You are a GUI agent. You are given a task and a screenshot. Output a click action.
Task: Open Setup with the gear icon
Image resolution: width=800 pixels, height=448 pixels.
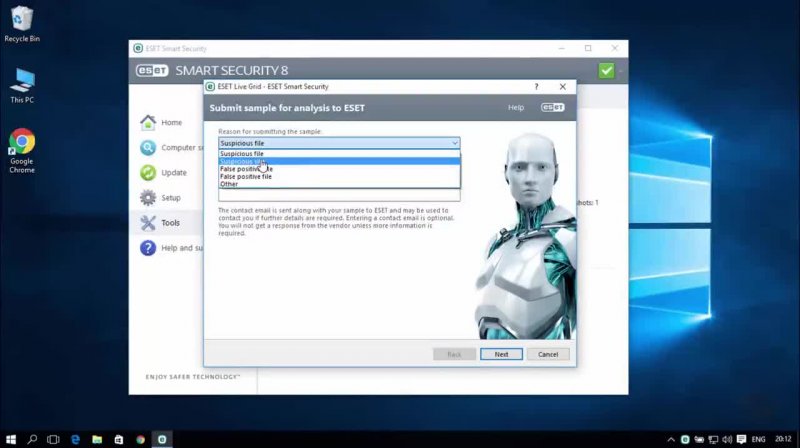[148, 198]
